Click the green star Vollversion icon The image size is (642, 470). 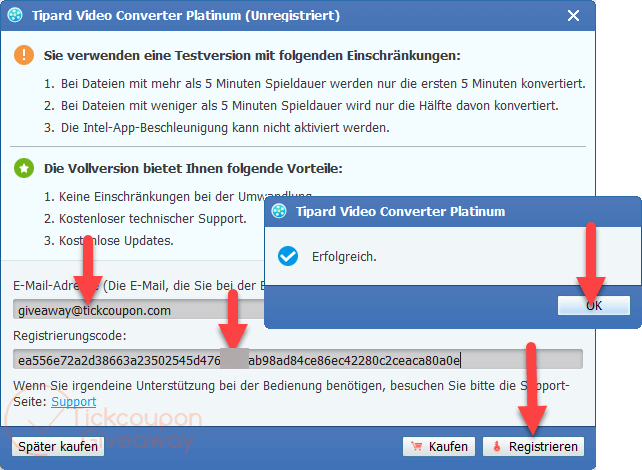(24, 168)
